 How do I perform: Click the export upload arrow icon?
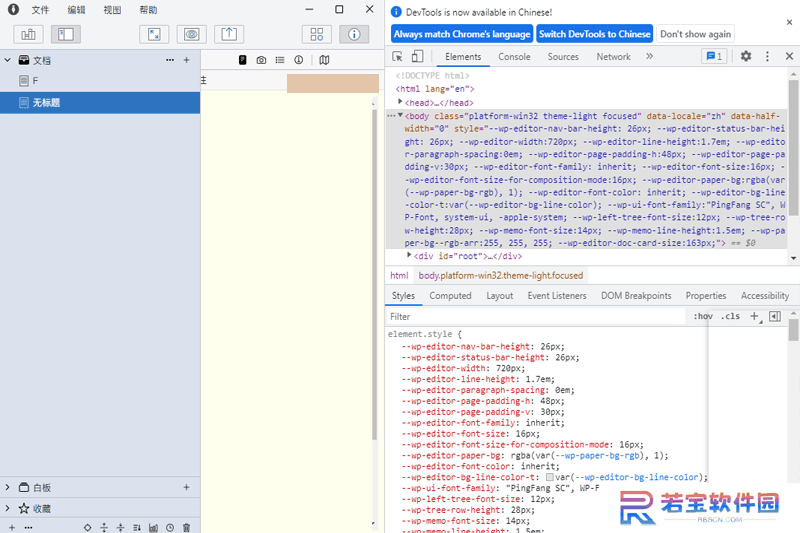(x=229, y=34)
